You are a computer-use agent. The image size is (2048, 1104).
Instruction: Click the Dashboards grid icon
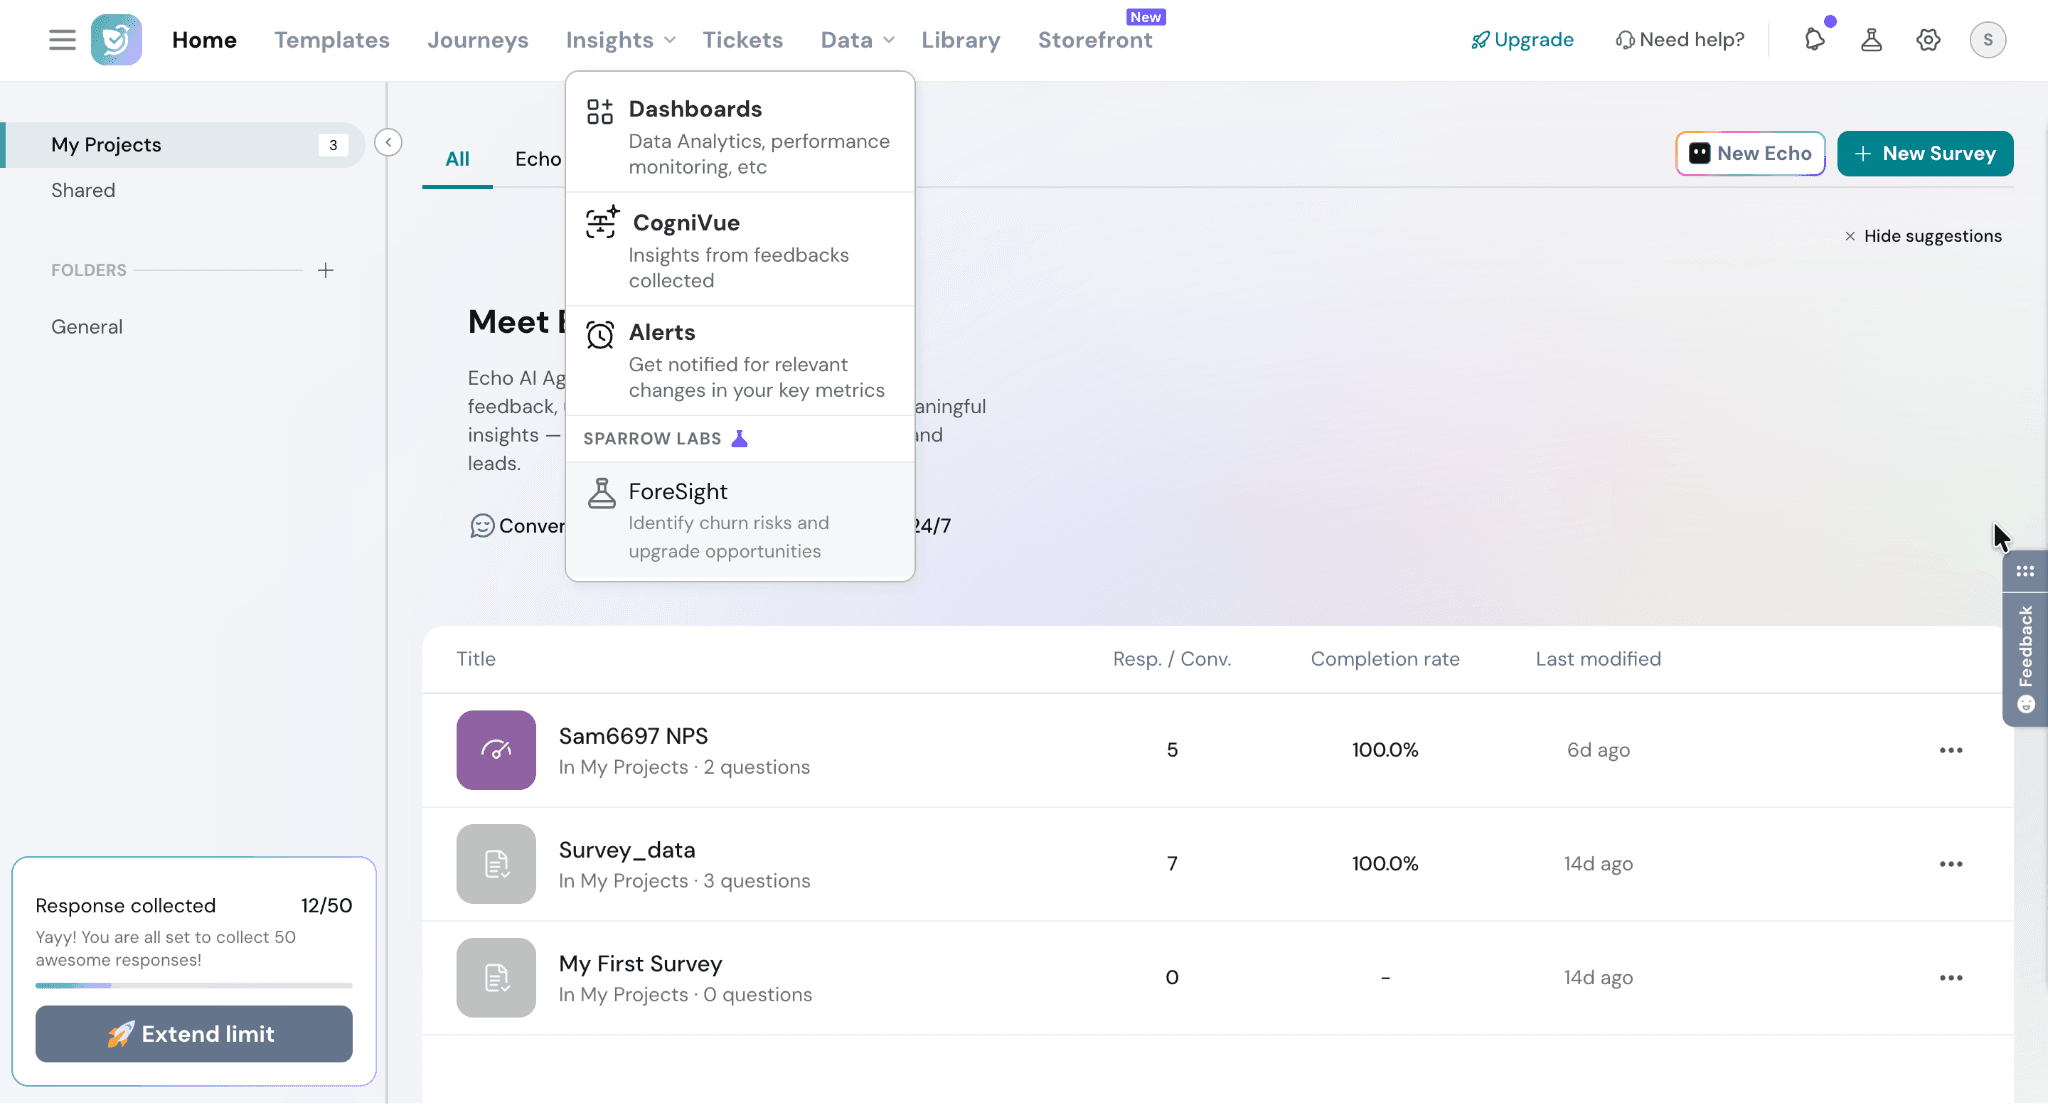(x=600, y=111)
